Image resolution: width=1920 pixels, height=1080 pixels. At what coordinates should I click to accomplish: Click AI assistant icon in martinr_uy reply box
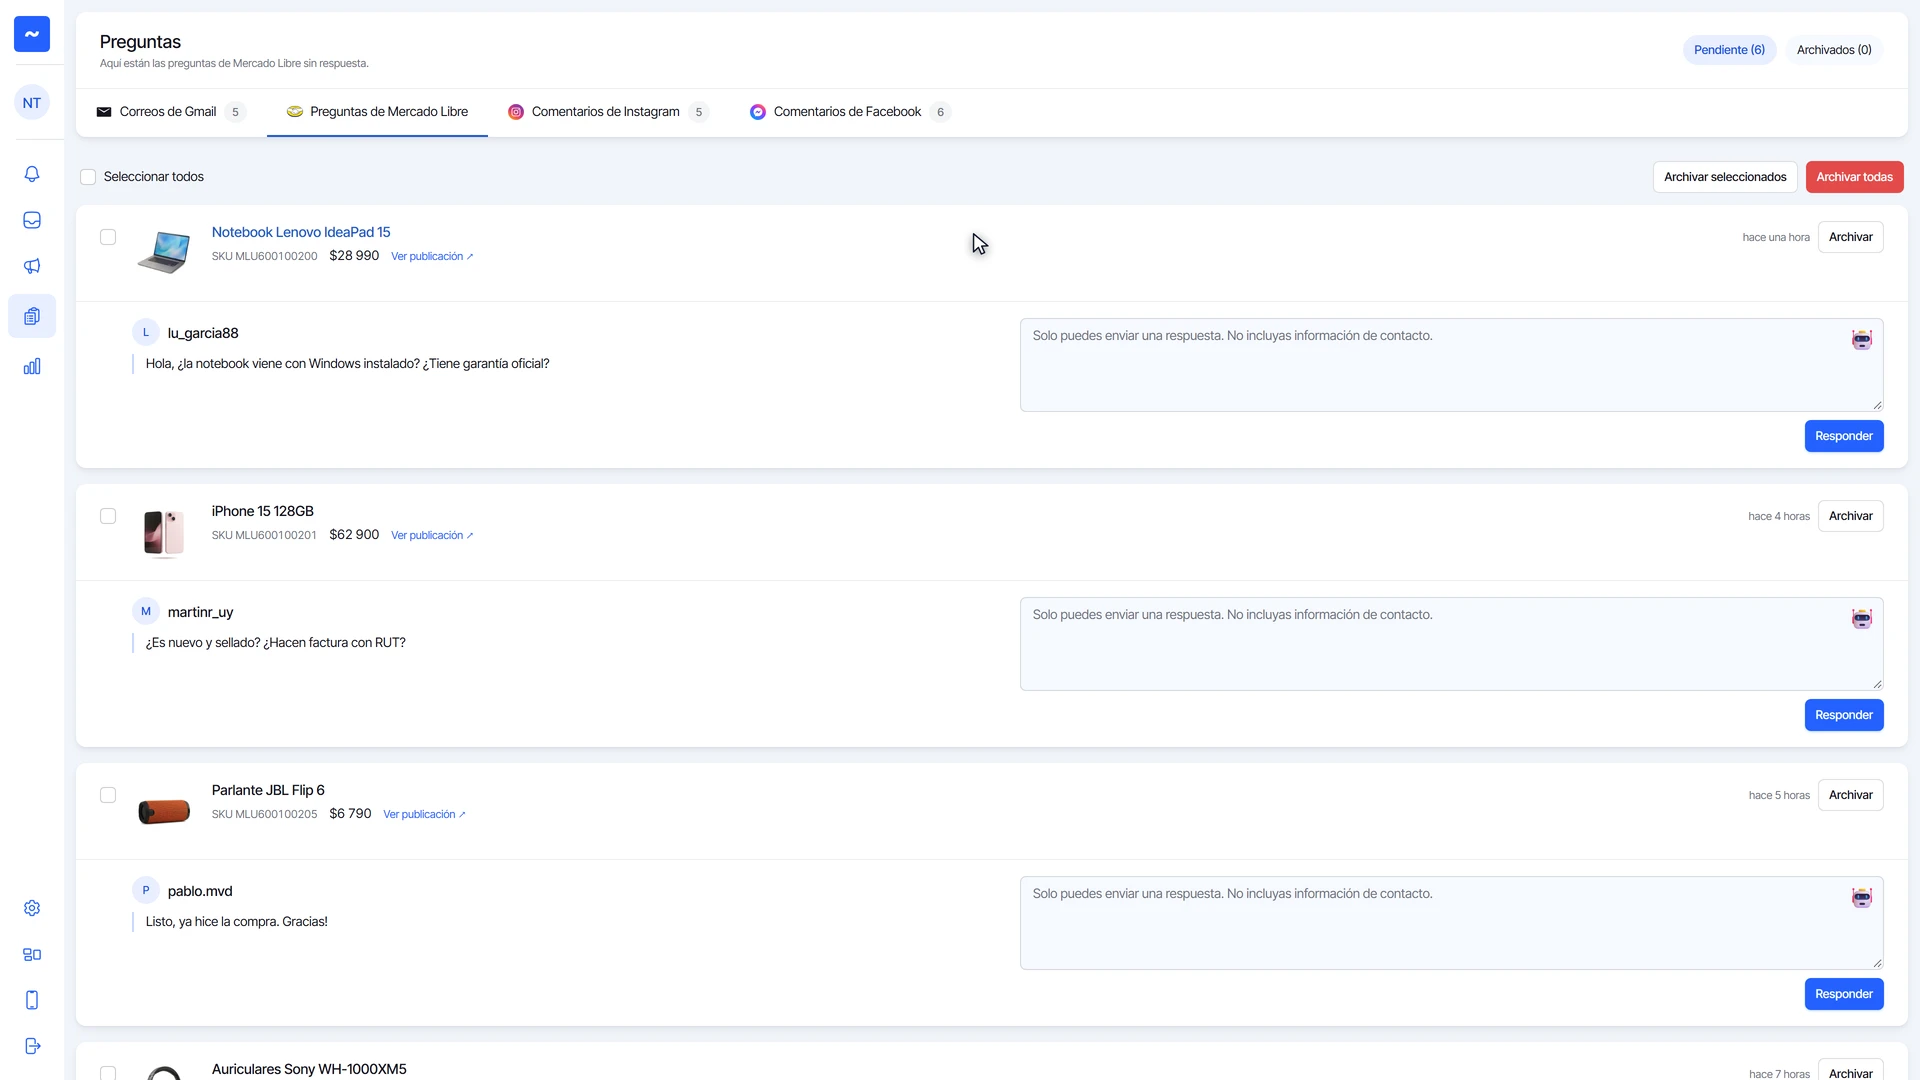pos(1861,619)
